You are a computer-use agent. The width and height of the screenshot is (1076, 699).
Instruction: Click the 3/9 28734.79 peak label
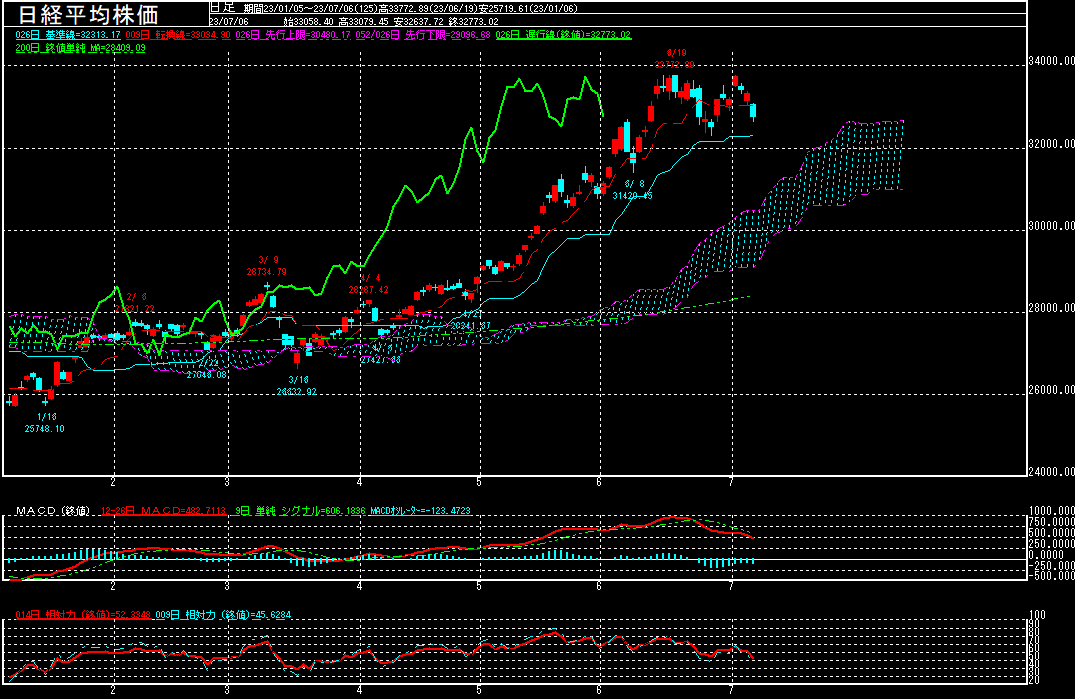(267, 266)
